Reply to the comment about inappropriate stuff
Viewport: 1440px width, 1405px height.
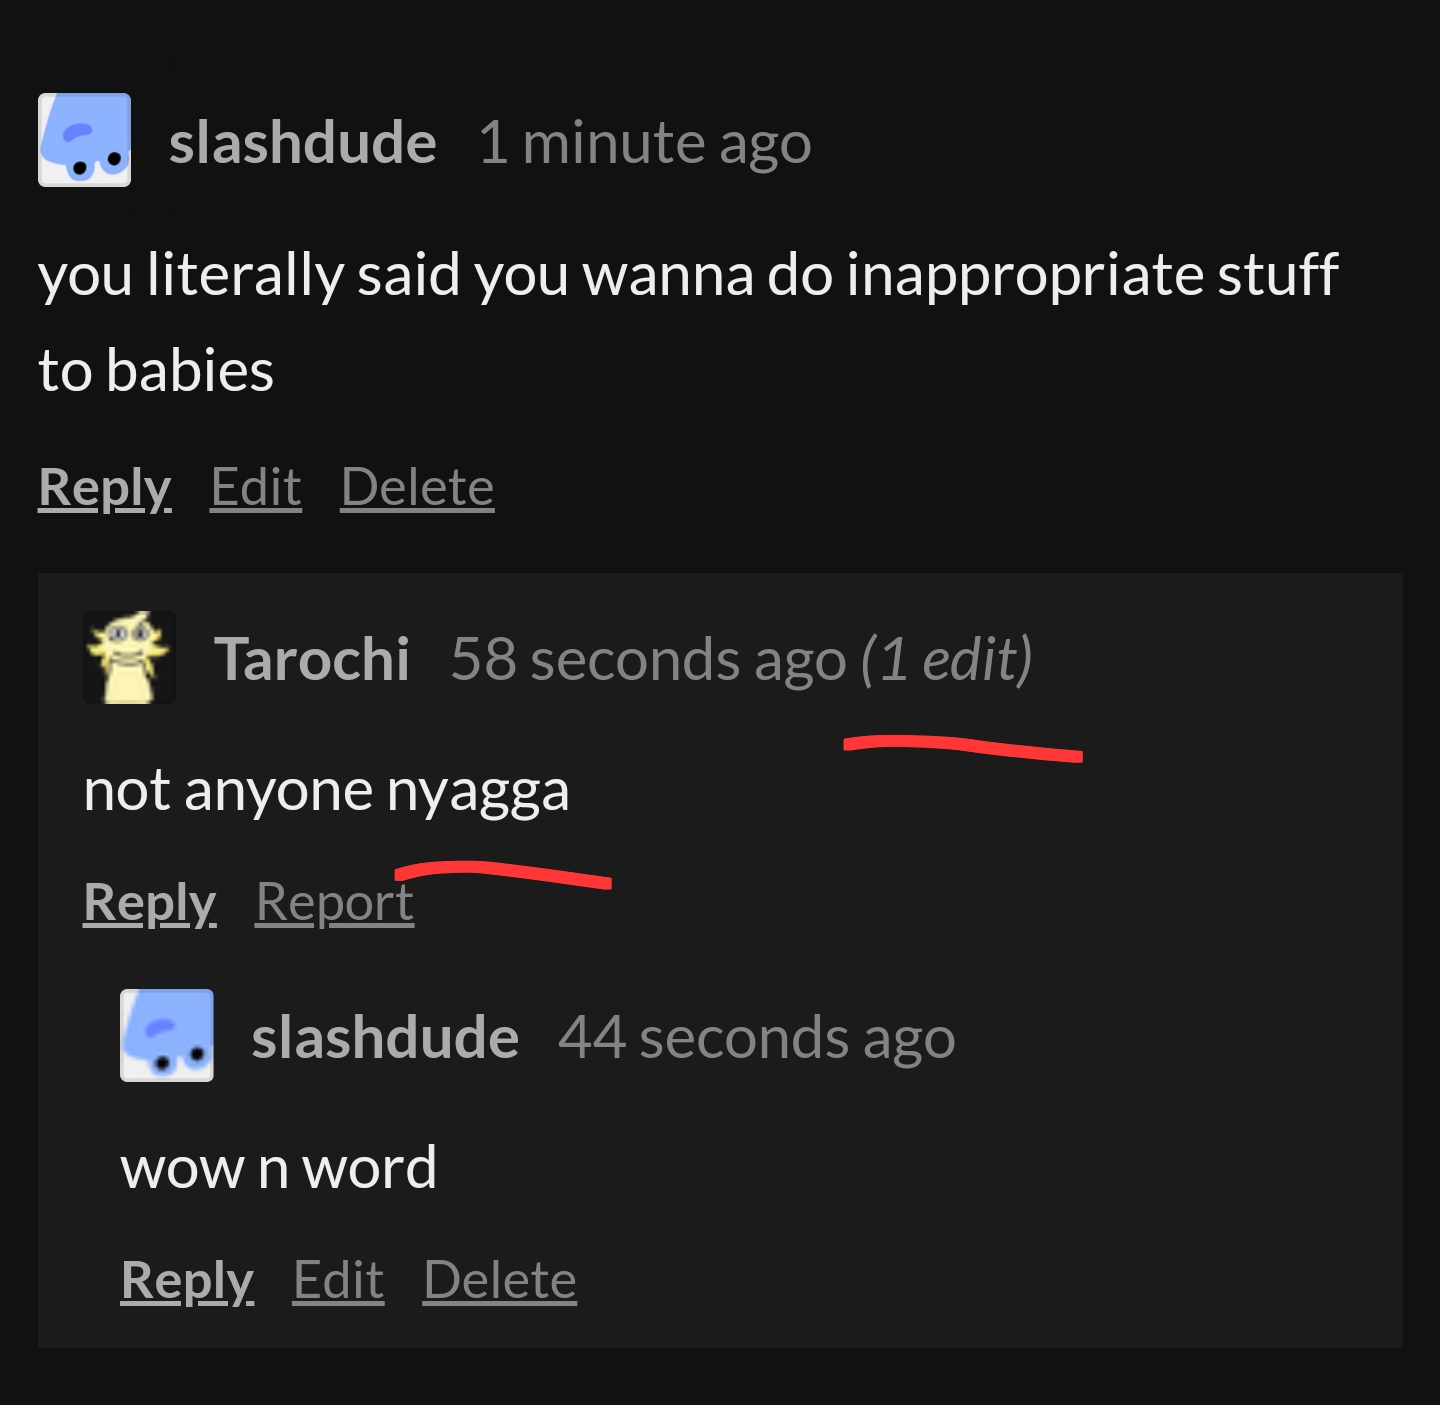point(105,488)
